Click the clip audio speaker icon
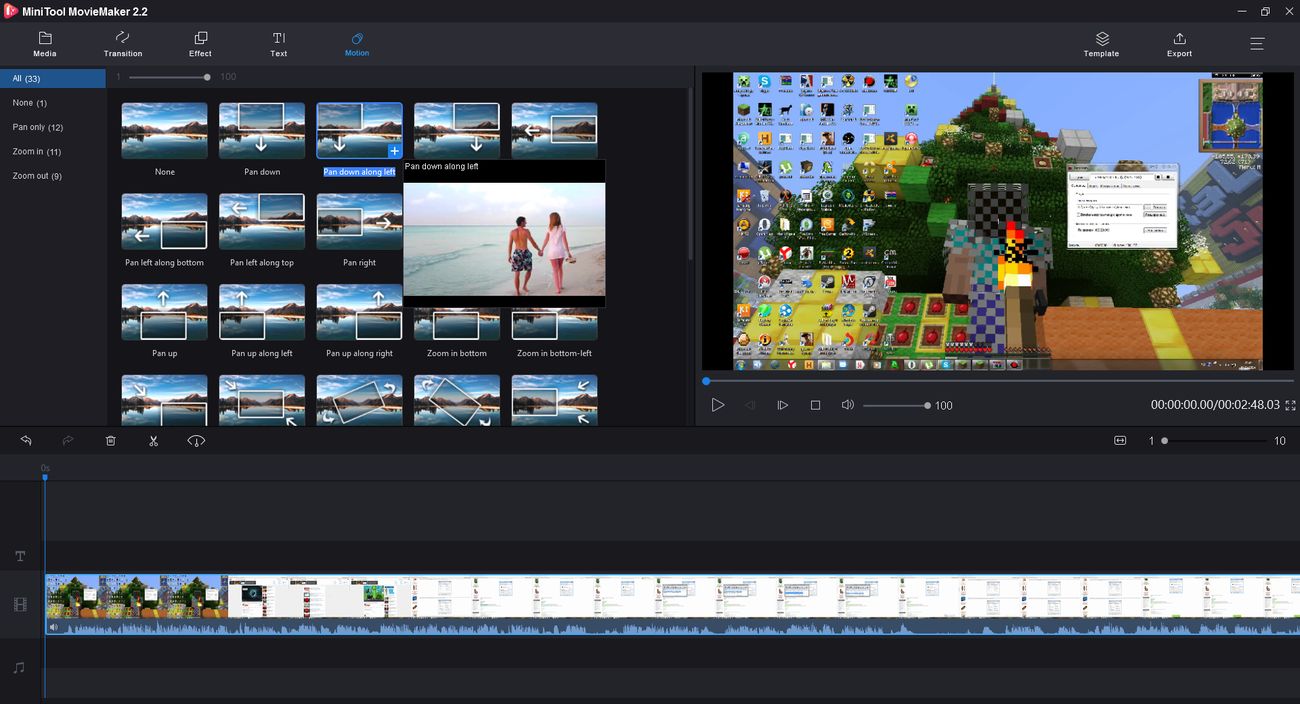 pos(54,627)
